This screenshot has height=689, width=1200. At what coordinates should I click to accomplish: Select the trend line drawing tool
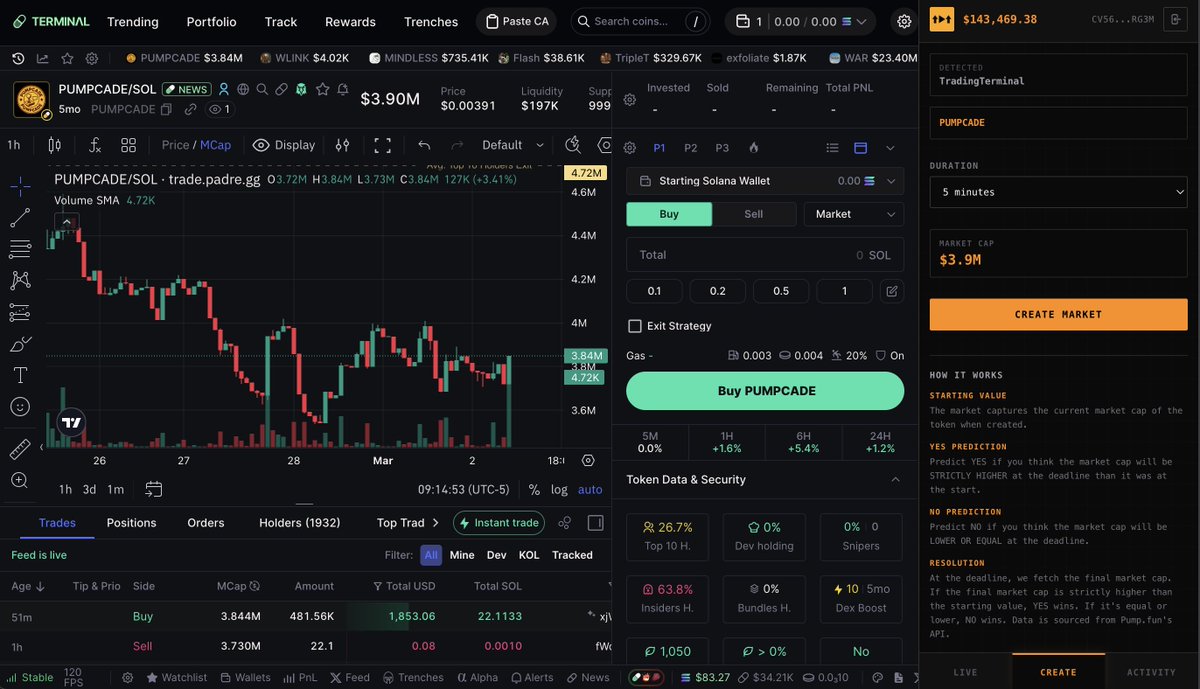point(20,218)
